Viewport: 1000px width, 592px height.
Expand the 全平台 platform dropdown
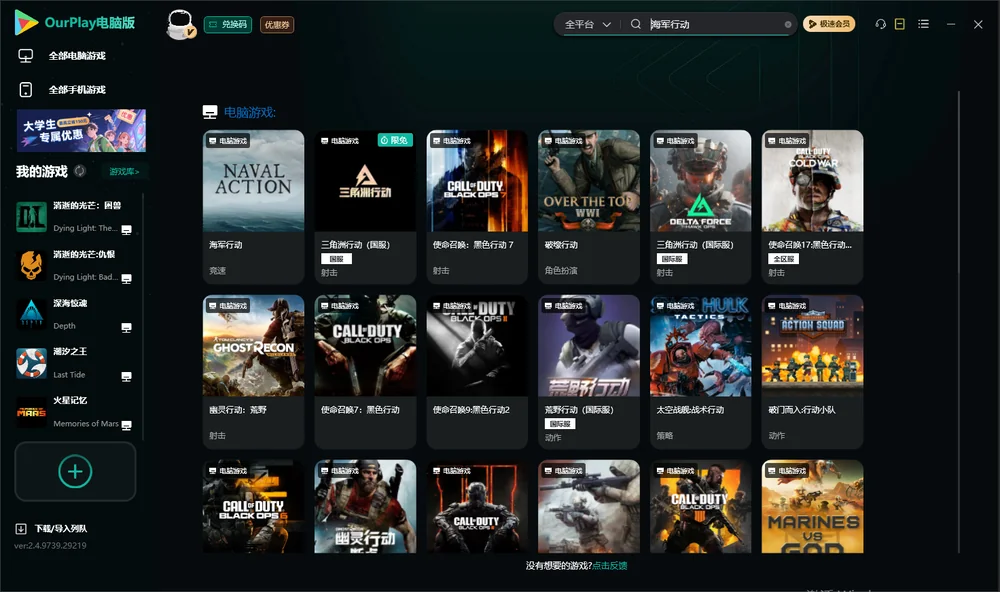coord(587,24)
